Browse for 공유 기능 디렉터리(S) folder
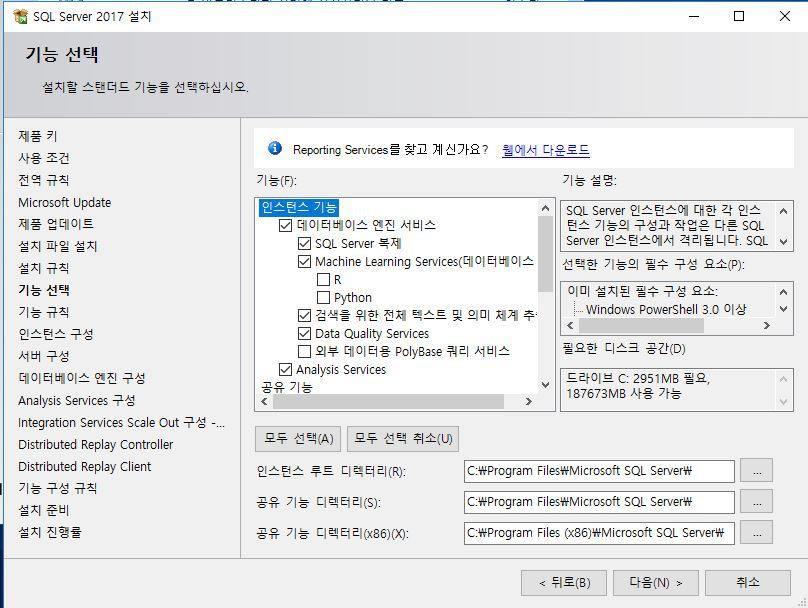The width and height of the screenshot is (808, 608). (756, 501)
